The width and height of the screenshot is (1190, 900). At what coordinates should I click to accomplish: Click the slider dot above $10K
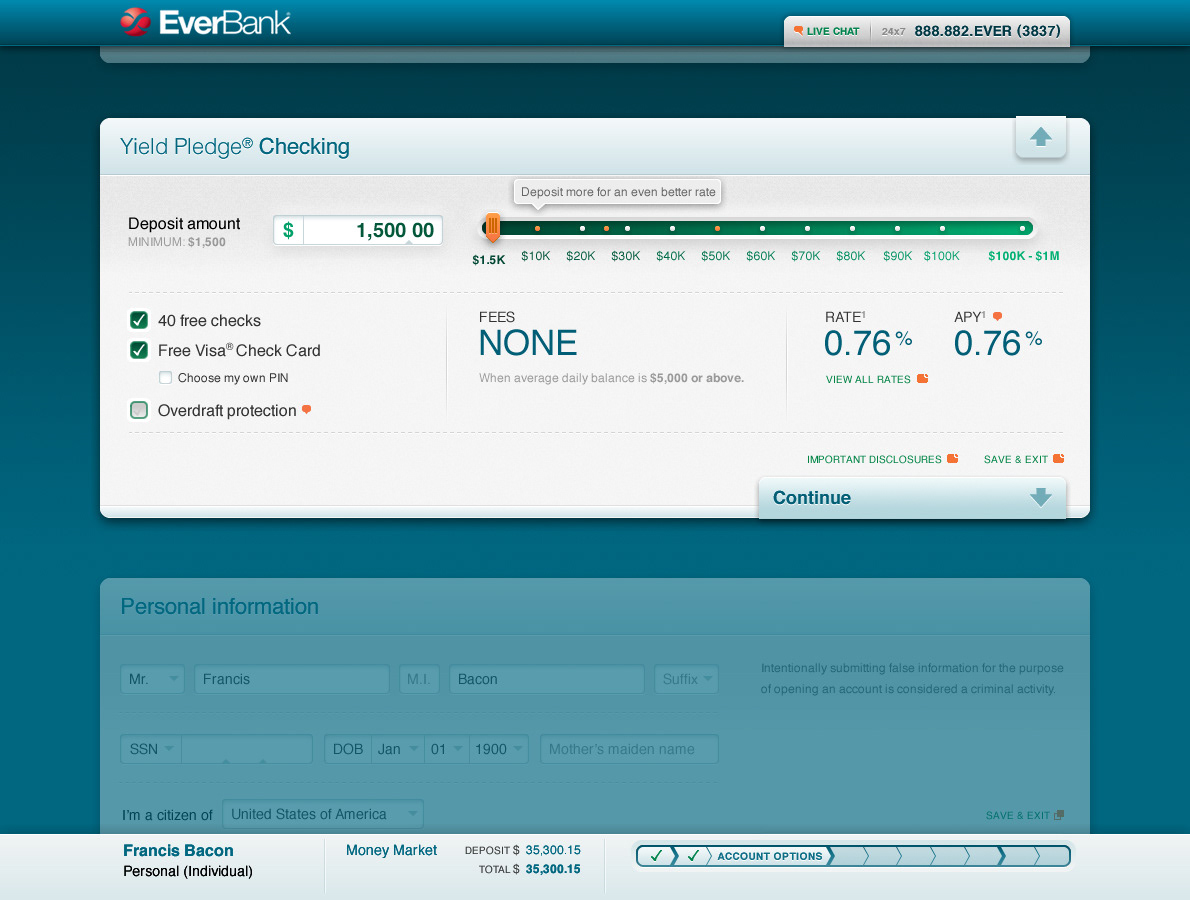(537, 228)
